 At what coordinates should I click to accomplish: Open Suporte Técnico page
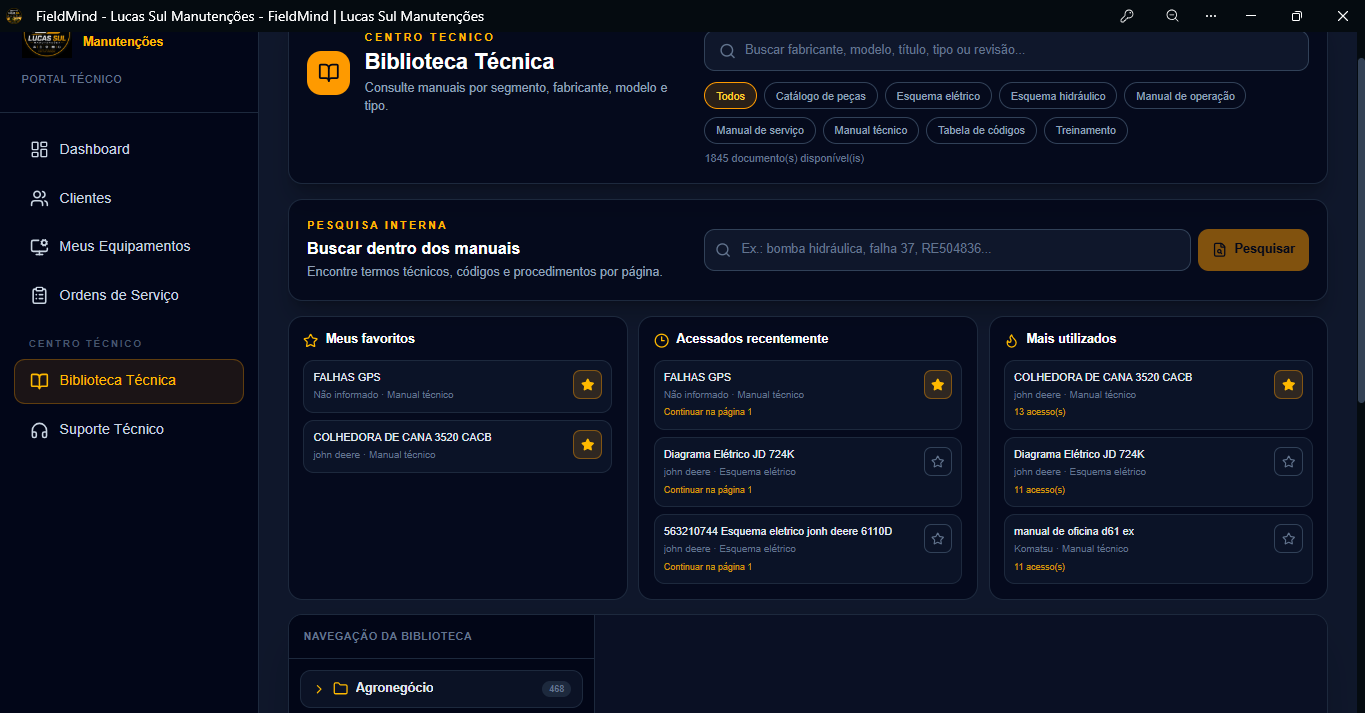pyautogui.click(x=128, y=429)
